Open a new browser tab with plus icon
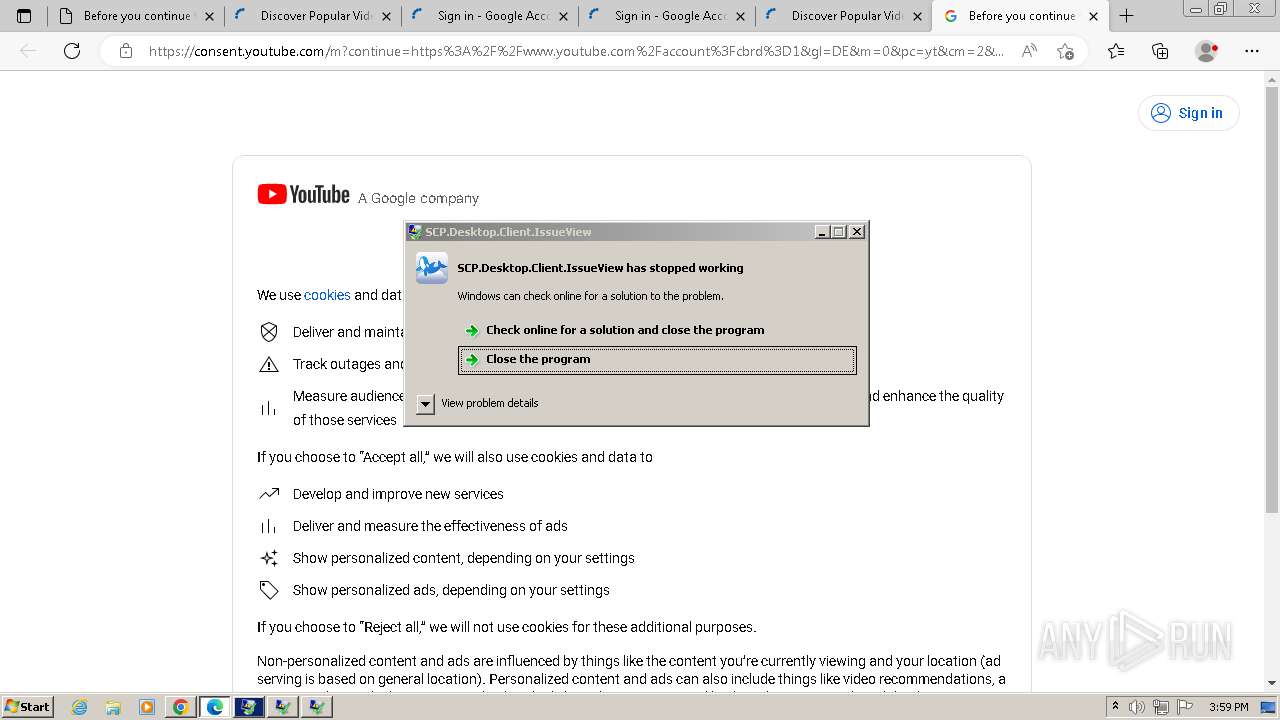1280x720 pixels. point(1126,16)
